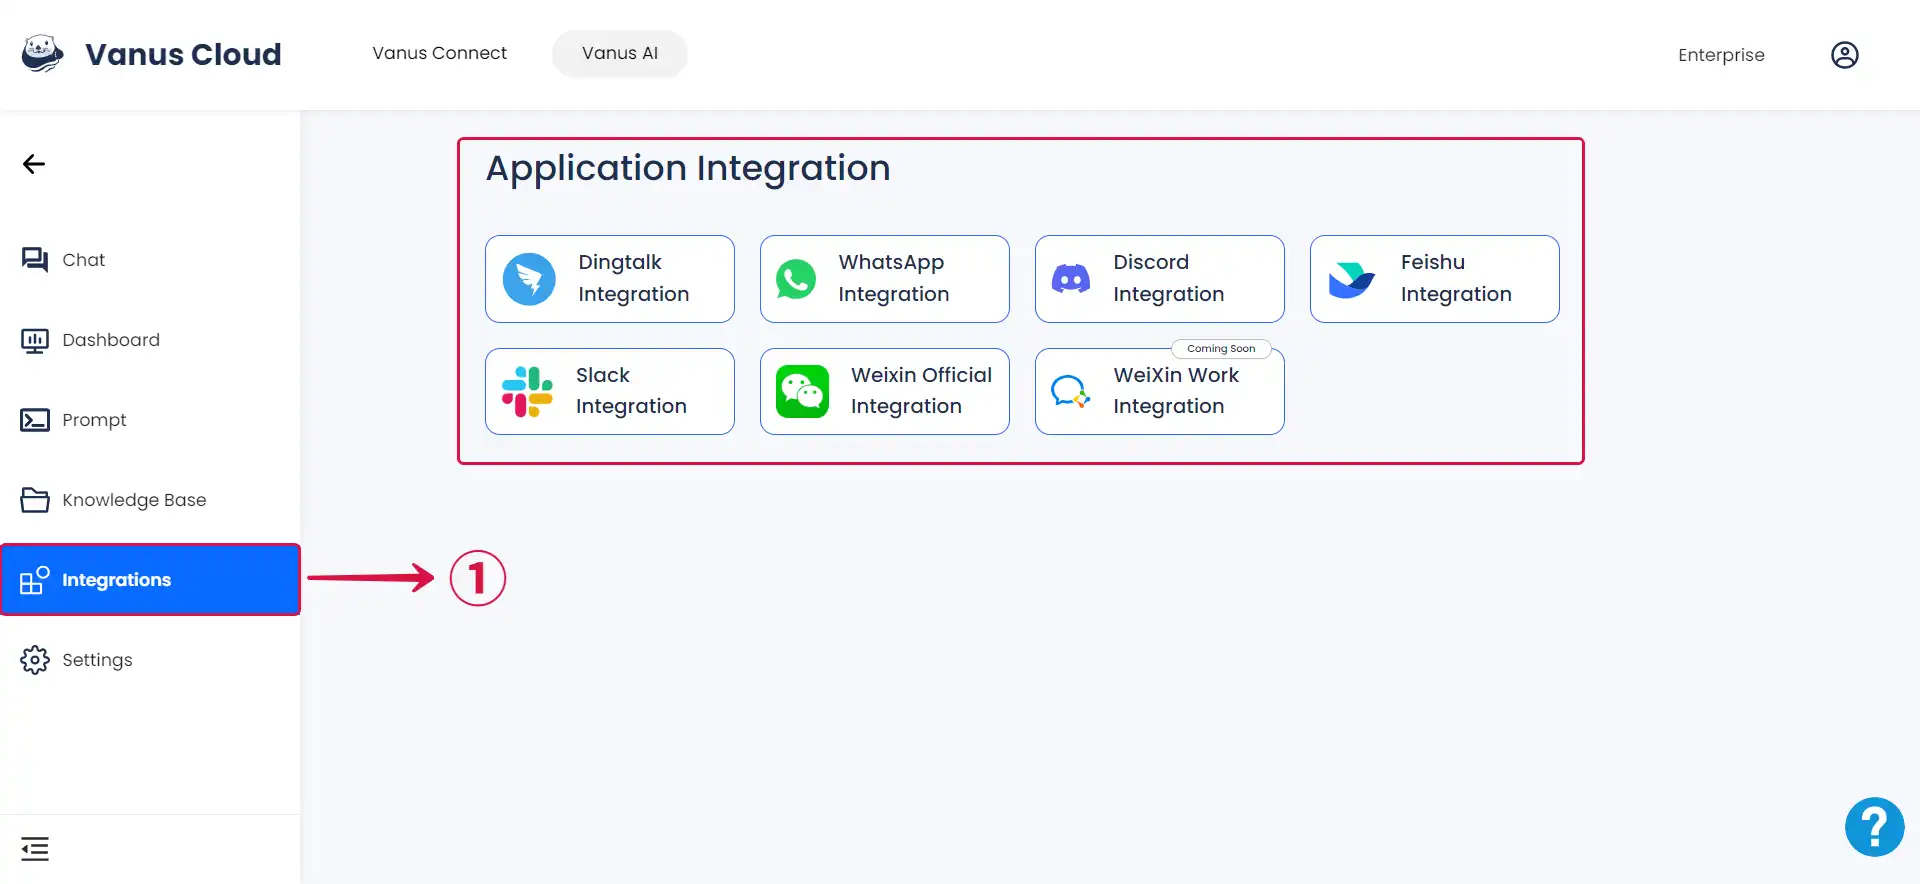Open Prompt from the sidebar
The width and height of the screenshot is (1920, 884).
click(150, 420)
